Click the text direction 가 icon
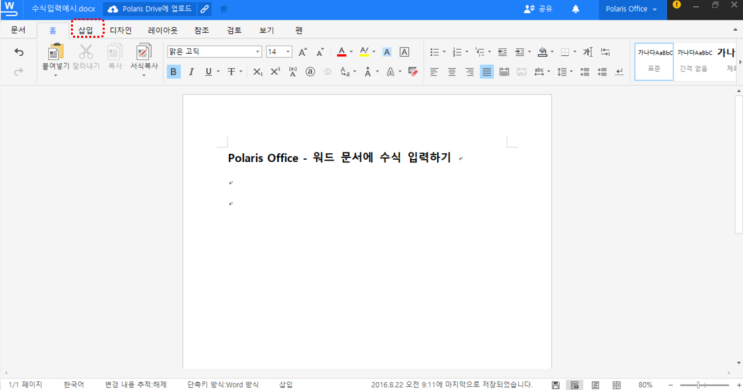This screenshot has width=743, height=390. (588, 52)
